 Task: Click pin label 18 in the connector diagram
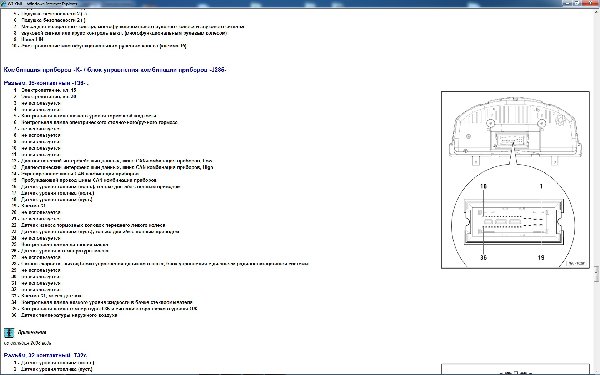pyautogui.click(x=483, y=186)
